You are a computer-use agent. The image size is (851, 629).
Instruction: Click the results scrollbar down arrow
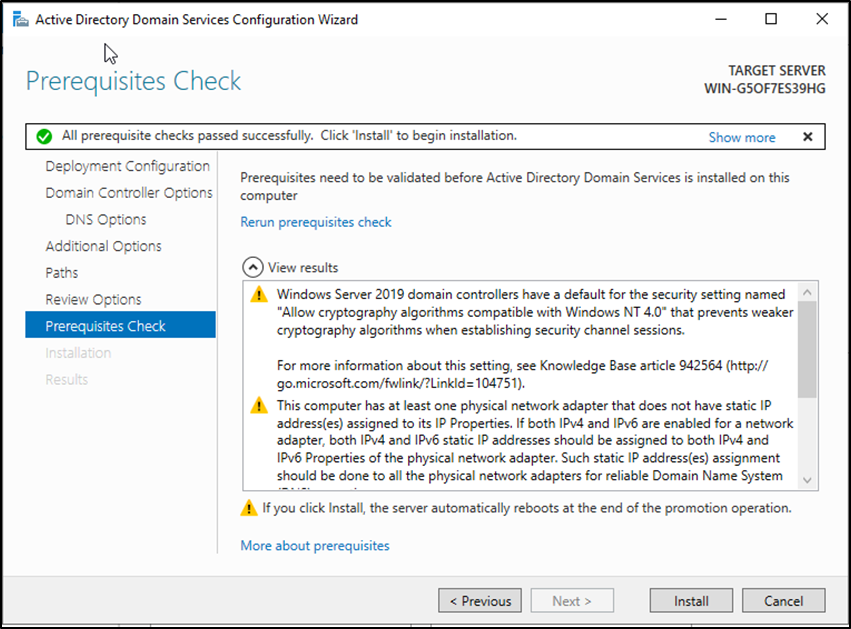(808, 481)
